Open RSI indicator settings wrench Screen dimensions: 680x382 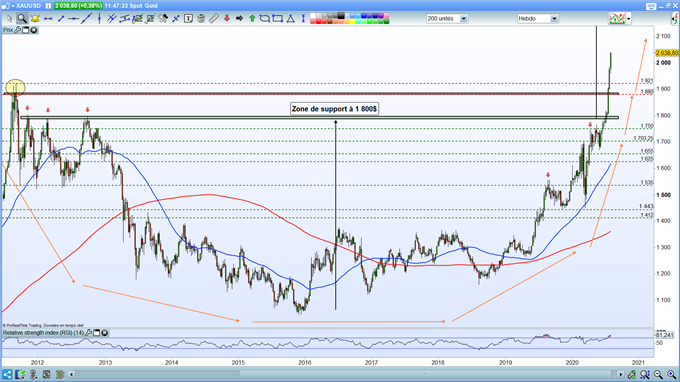88,333
